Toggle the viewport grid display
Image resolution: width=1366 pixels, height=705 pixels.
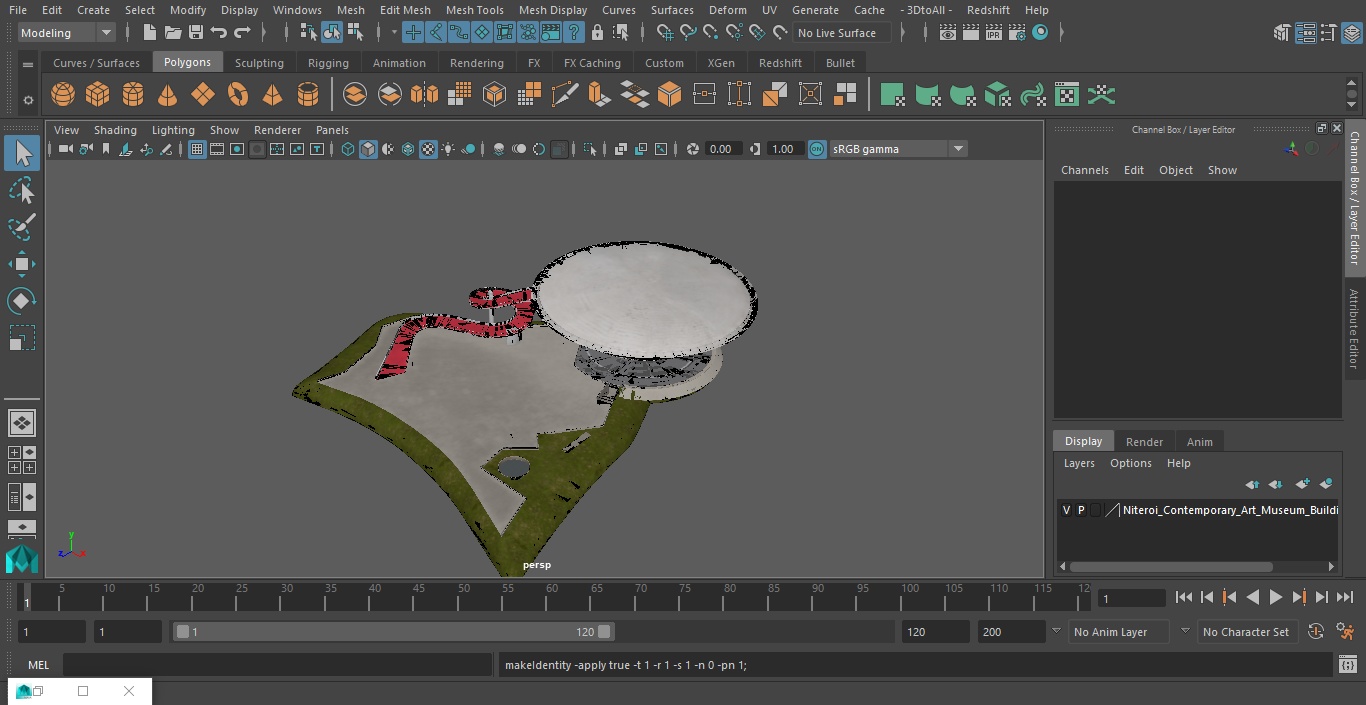tap(197, 149)
